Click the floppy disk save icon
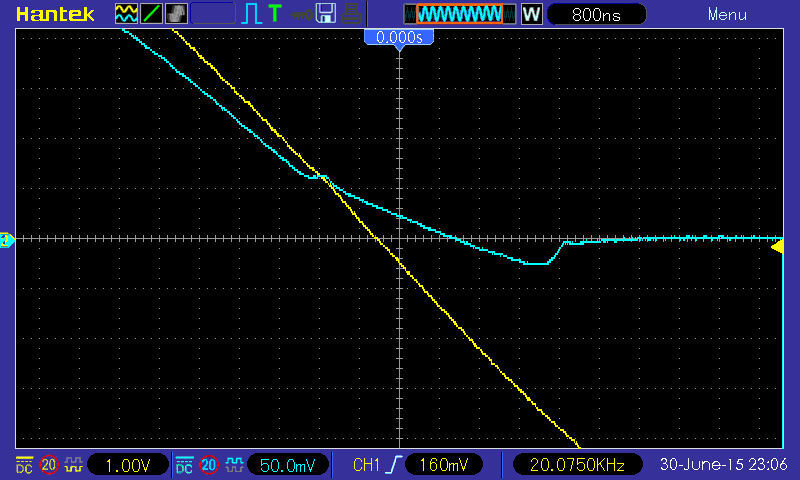800x480 pixels. [326, 14]
